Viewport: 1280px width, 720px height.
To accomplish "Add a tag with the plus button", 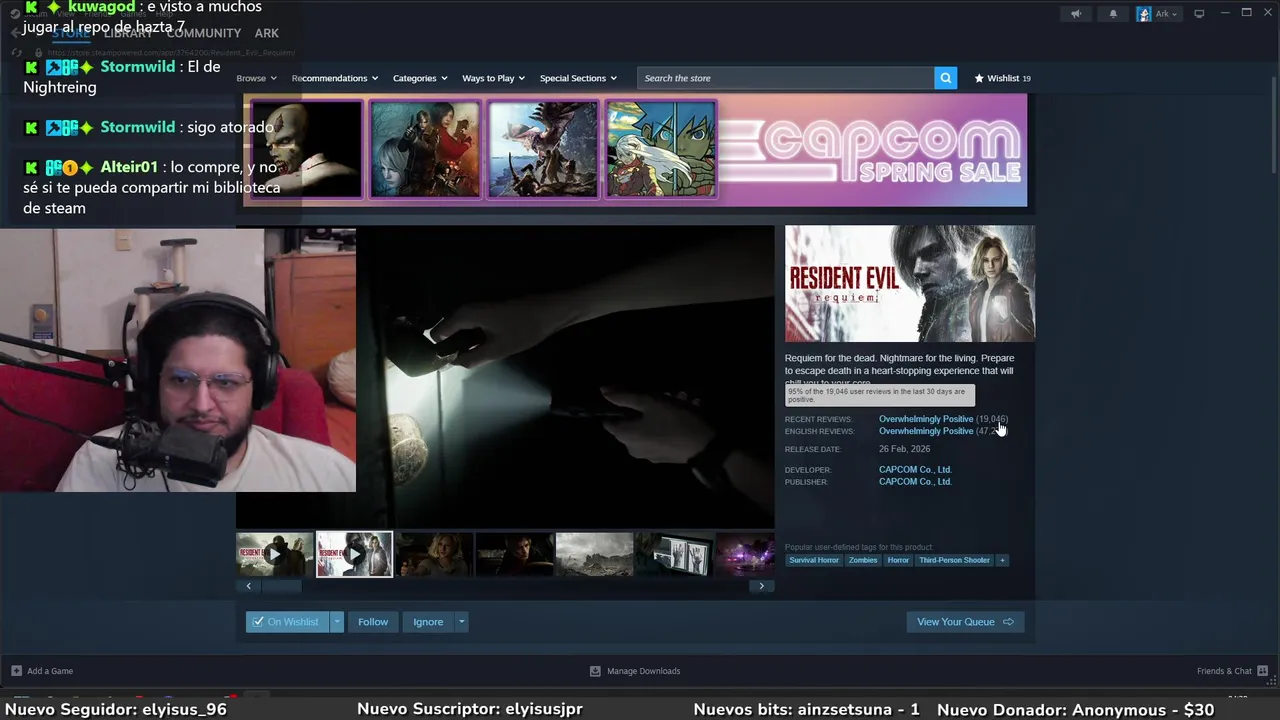I will pyautogui.click(x=1002, y=560).
